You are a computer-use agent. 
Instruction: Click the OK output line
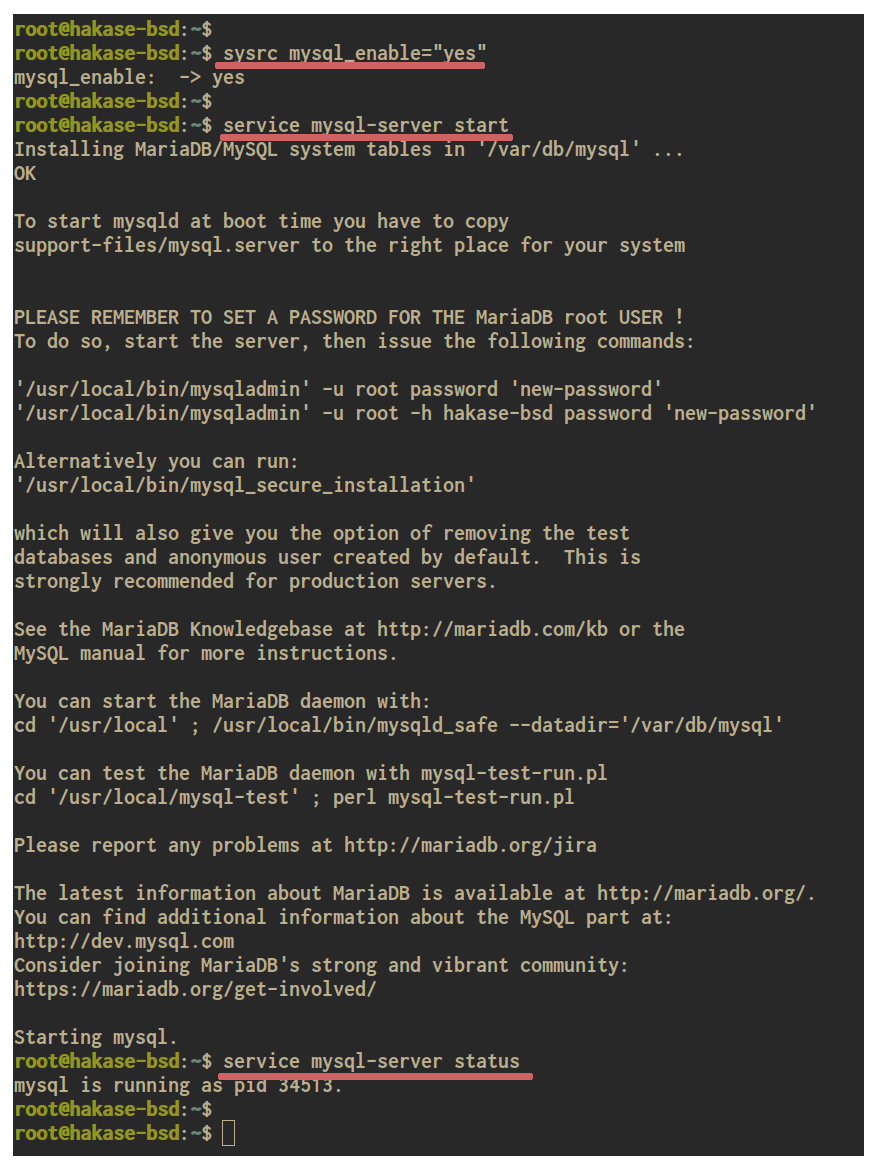point(25,174)
